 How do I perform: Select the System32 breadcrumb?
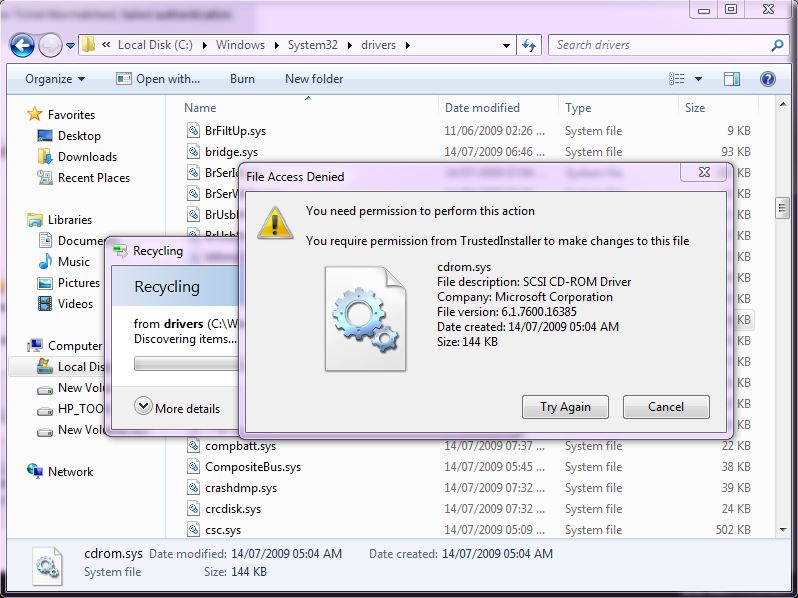[312, 45]
